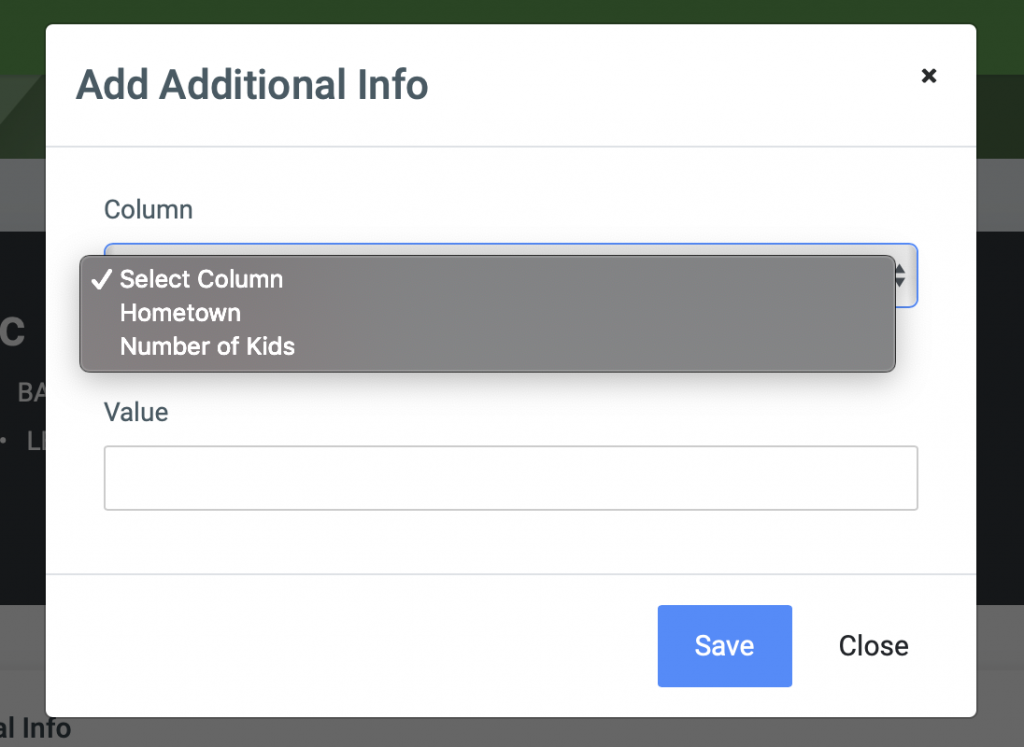Select the Number of Kids option
This screenshot has width=1024, height=747.
[207, 346]
